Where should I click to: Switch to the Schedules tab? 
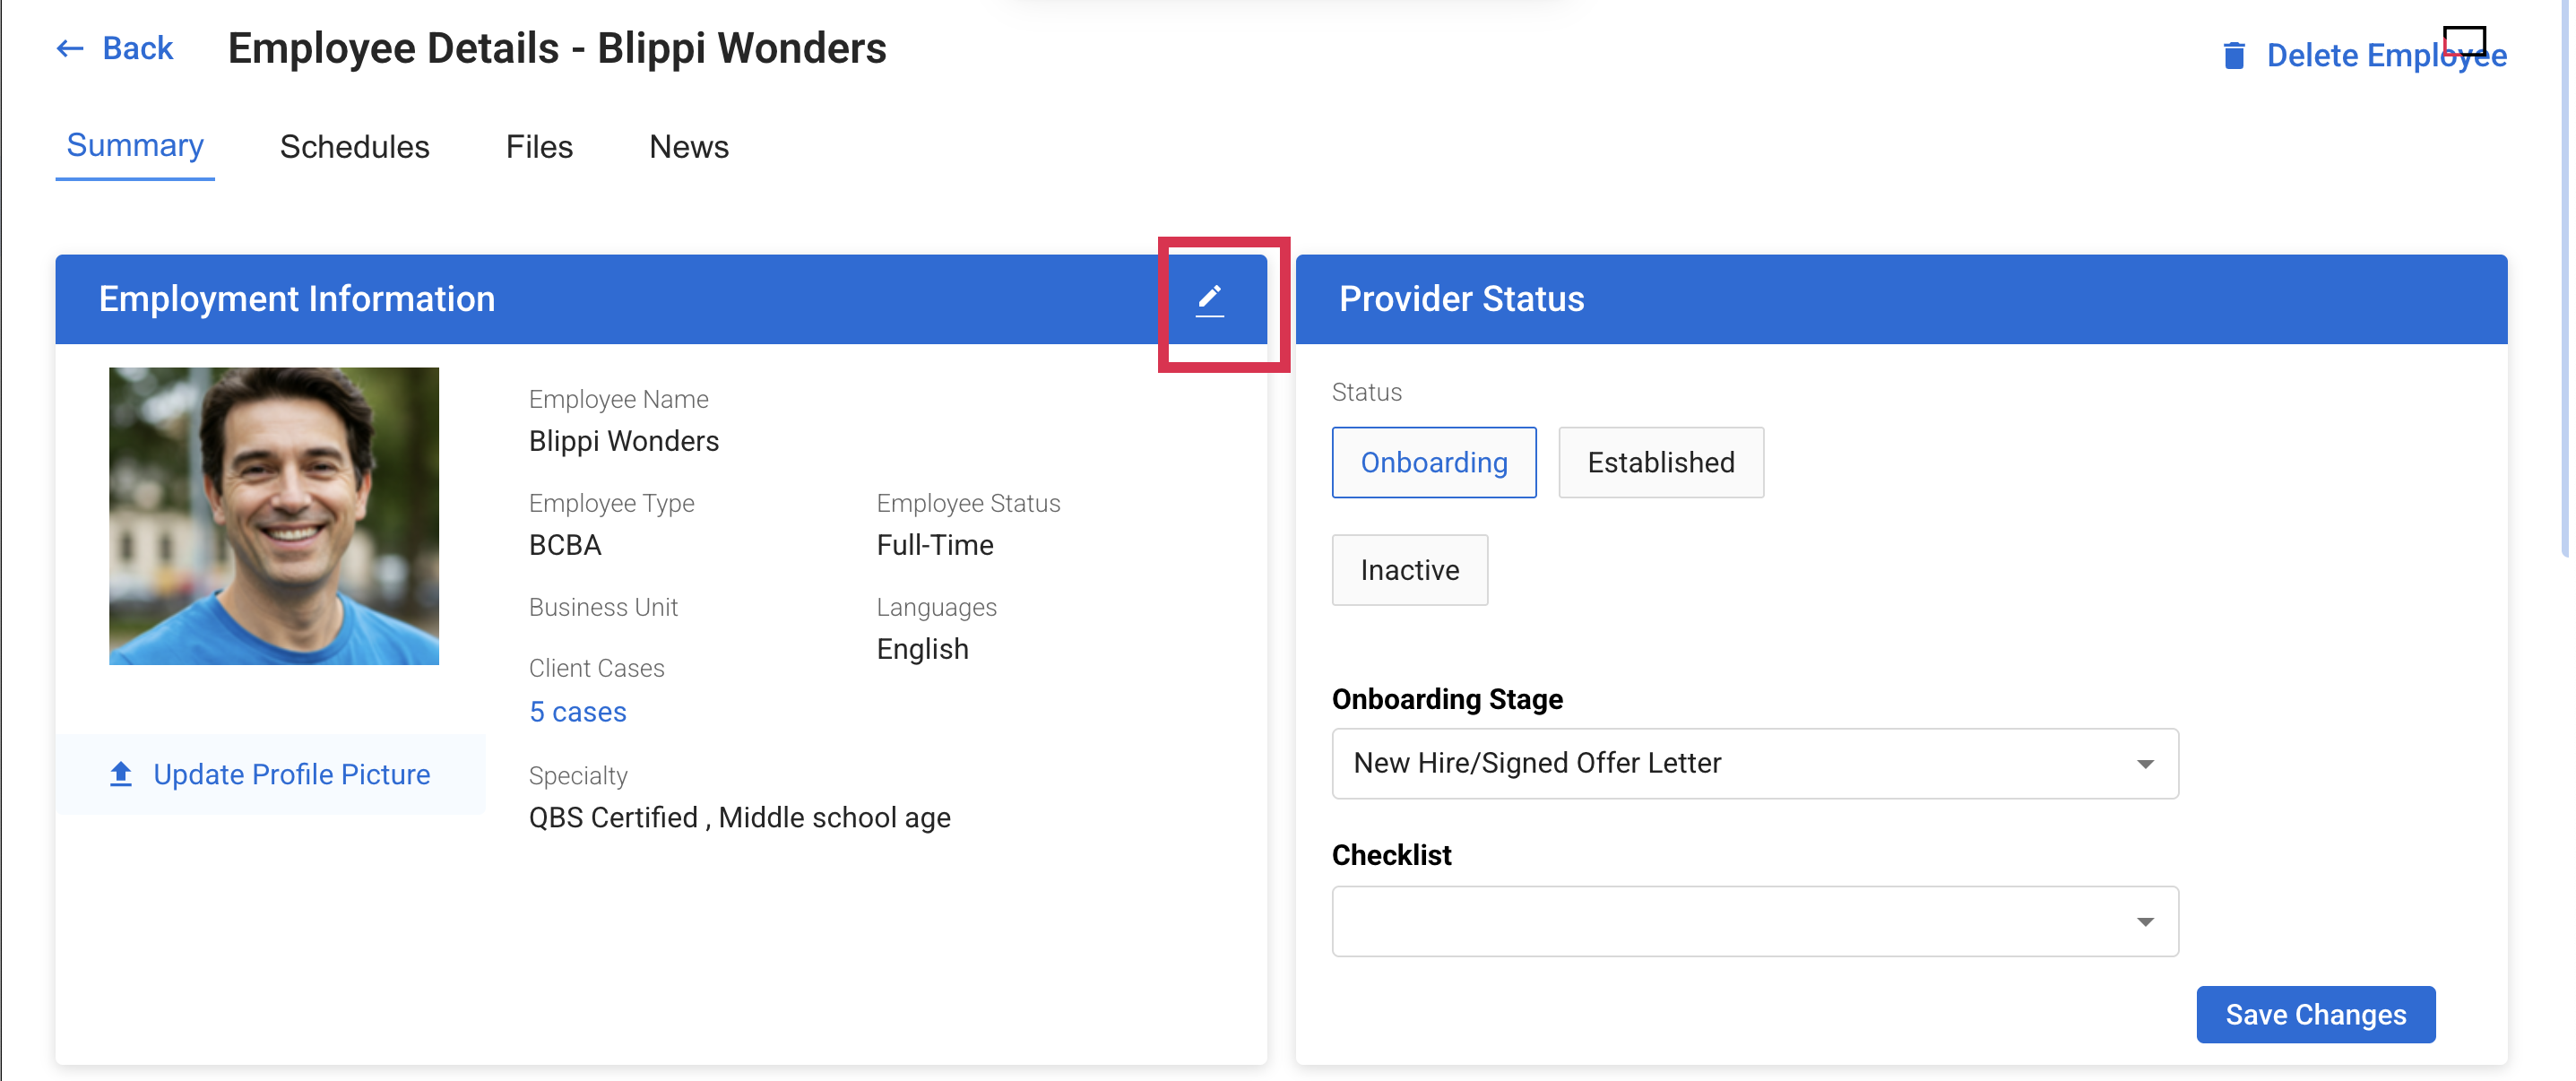click(354, 147)
